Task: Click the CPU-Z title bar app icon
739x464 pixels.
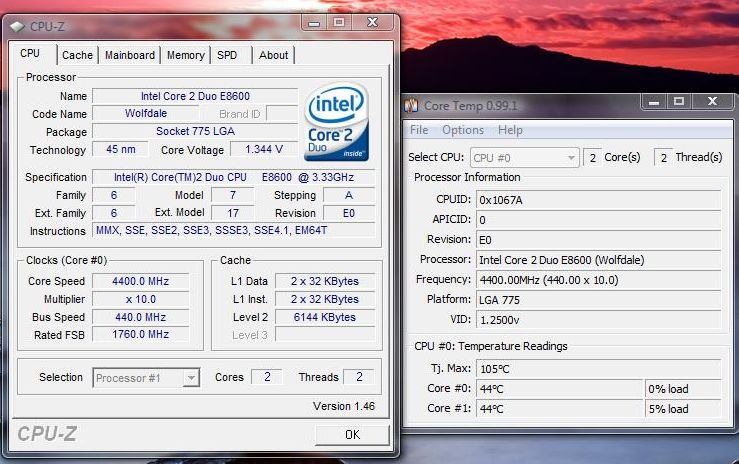Action: (17, 26)
